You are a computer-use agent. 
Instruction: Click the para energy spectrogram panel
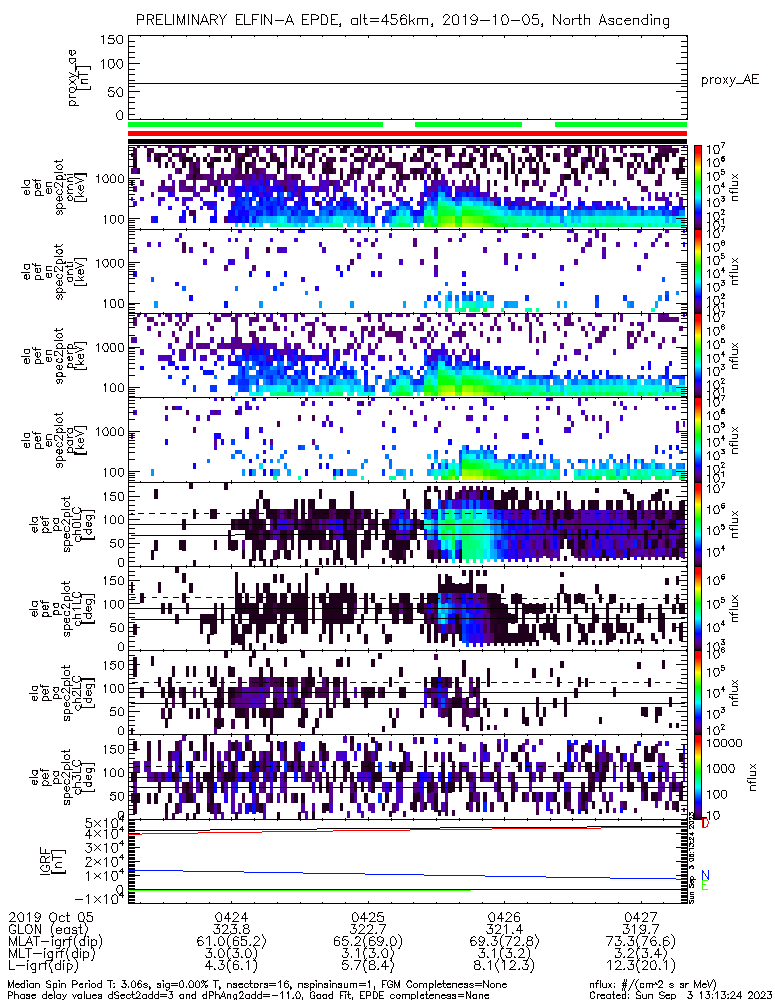pyautogui.click(x=408, y=439)
